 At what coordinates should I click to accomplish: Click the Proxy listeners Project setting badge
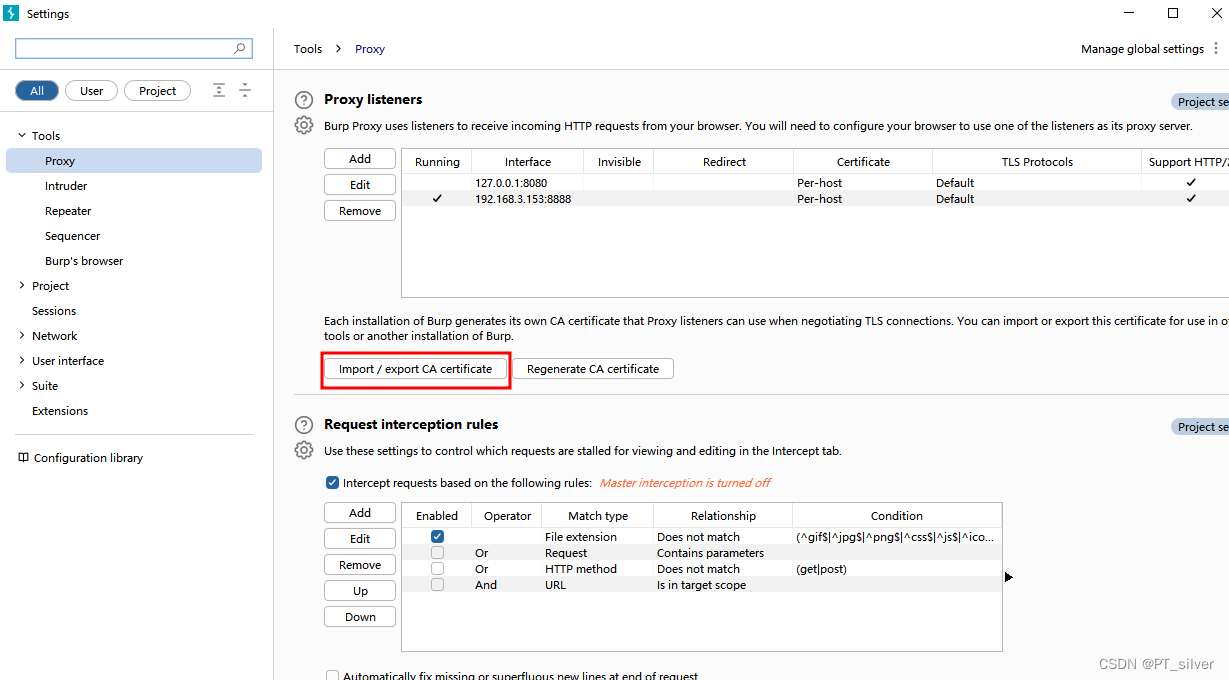point(1201,102)
